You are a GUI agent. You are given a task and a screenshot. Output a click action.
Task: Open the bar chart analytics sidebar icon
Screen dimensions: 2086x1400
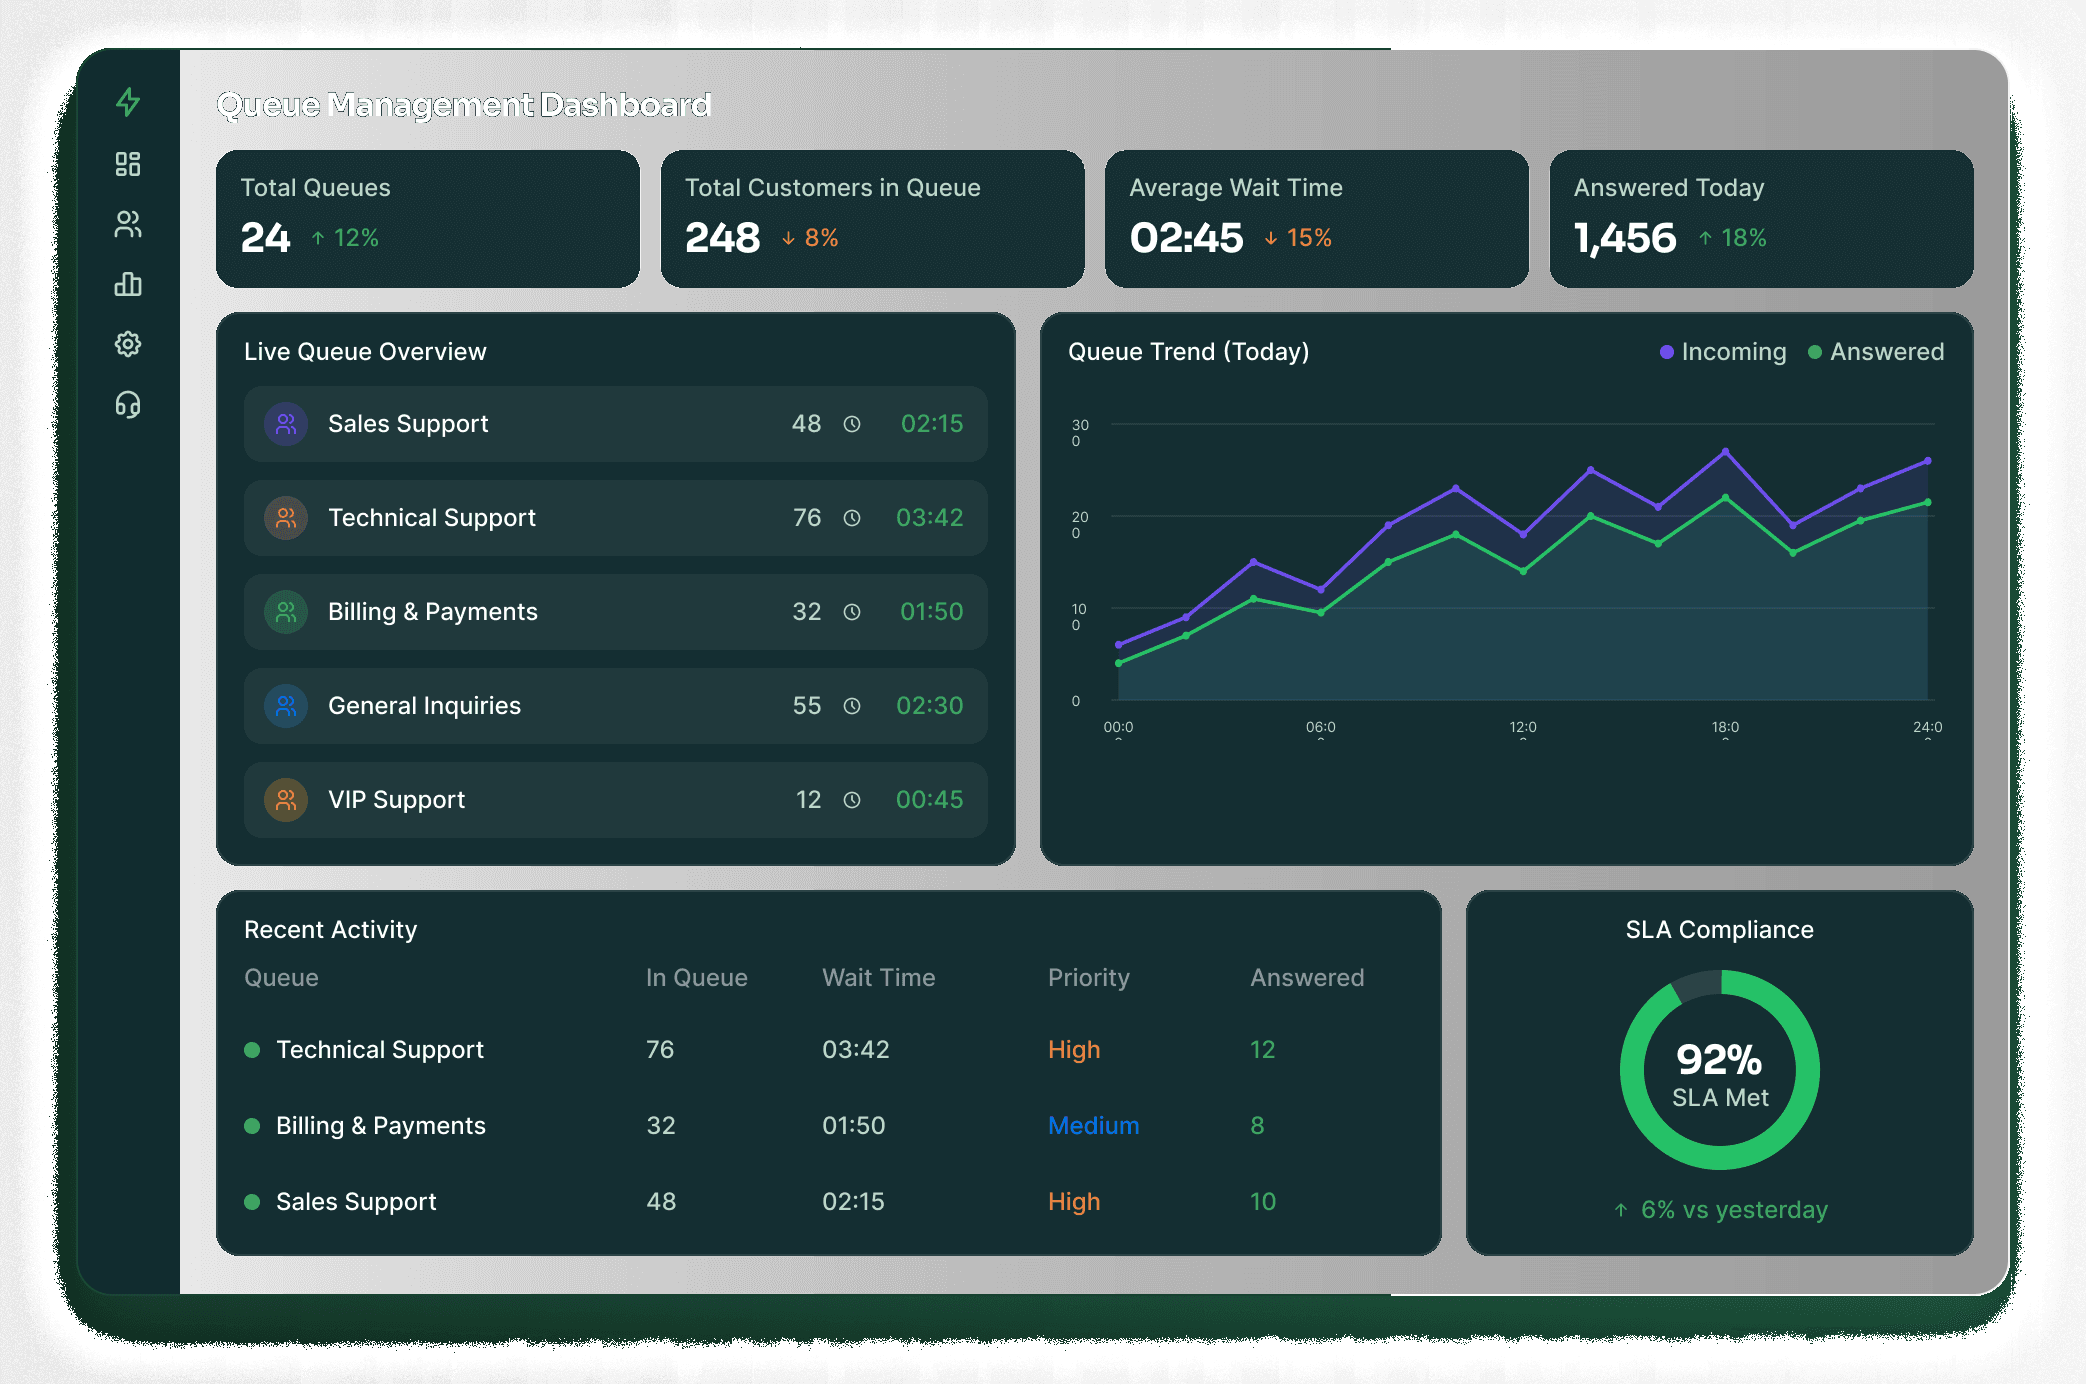pos(128,284)
